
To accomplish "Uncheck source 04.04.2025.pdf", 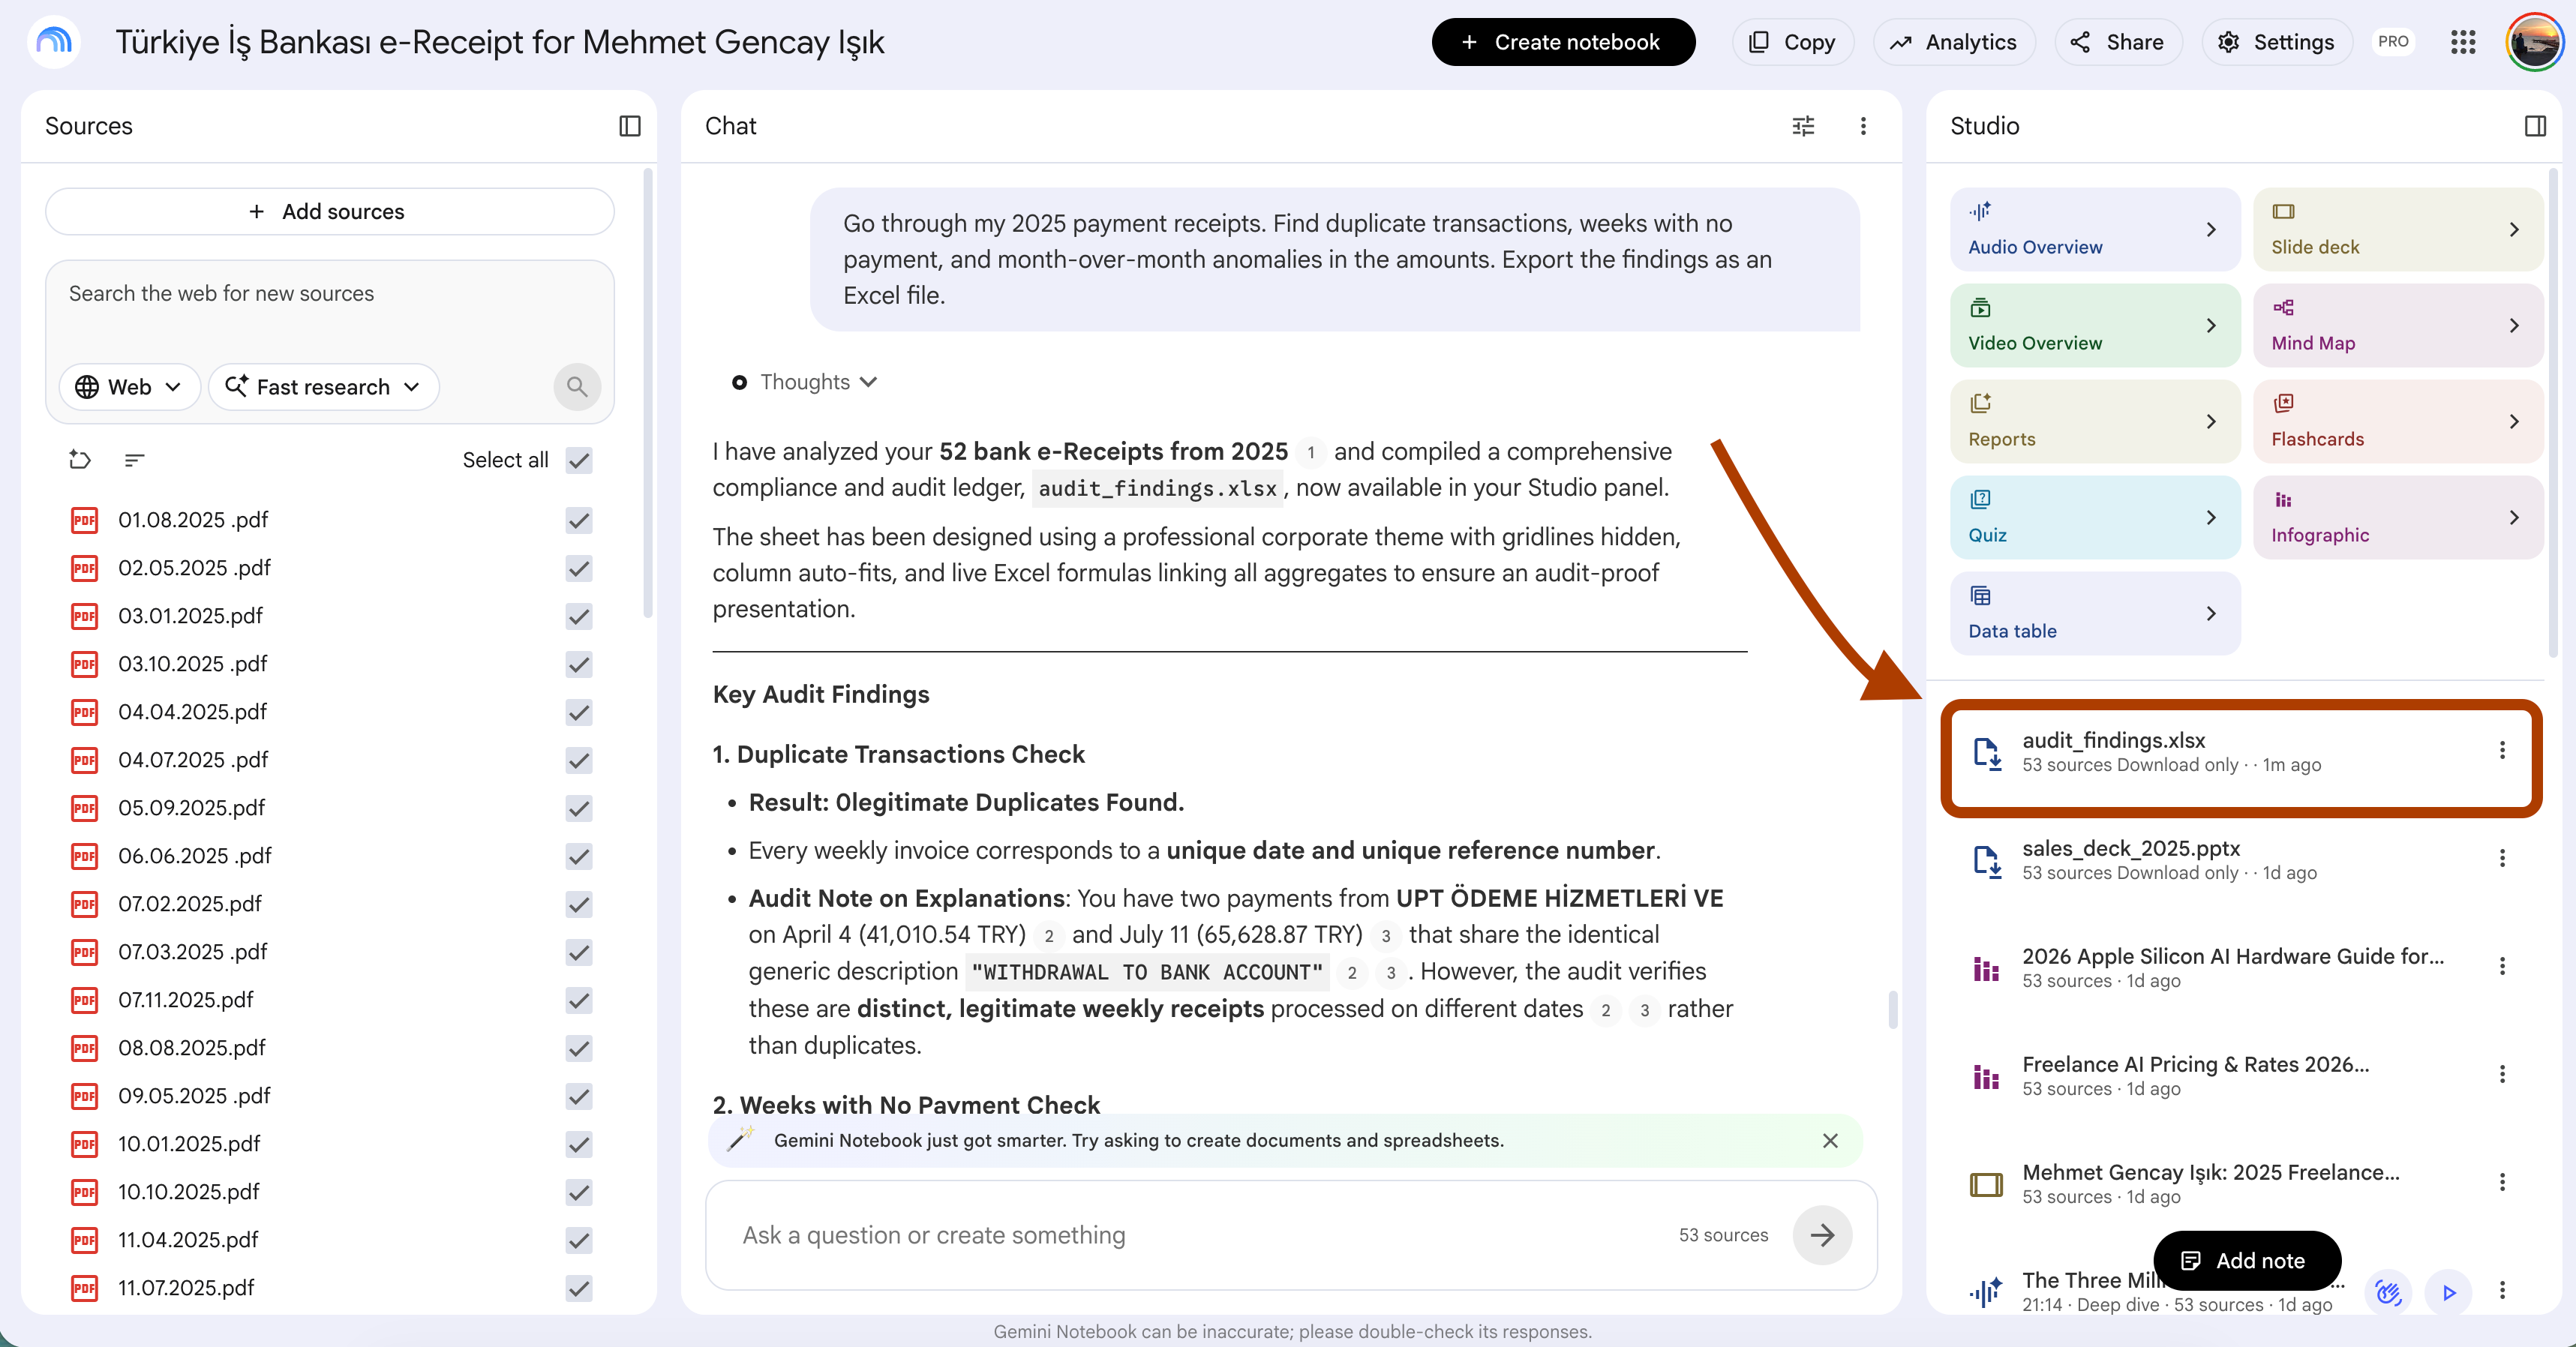I will click(579, 712).
